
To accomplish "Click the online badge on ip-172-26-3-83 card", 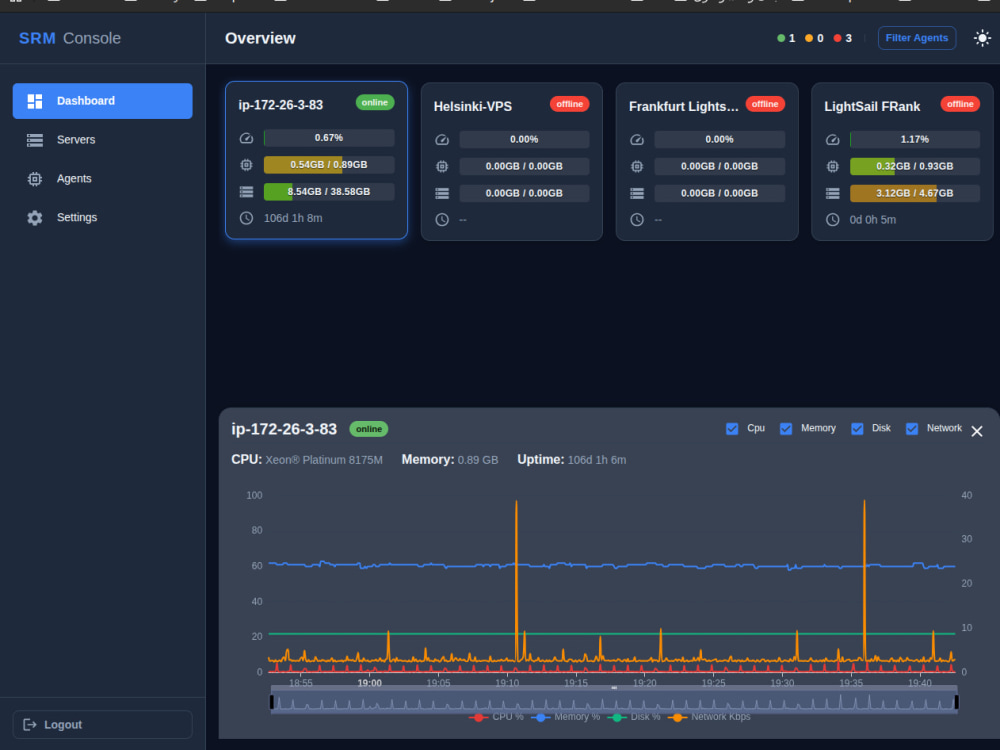I will [374, 103].
